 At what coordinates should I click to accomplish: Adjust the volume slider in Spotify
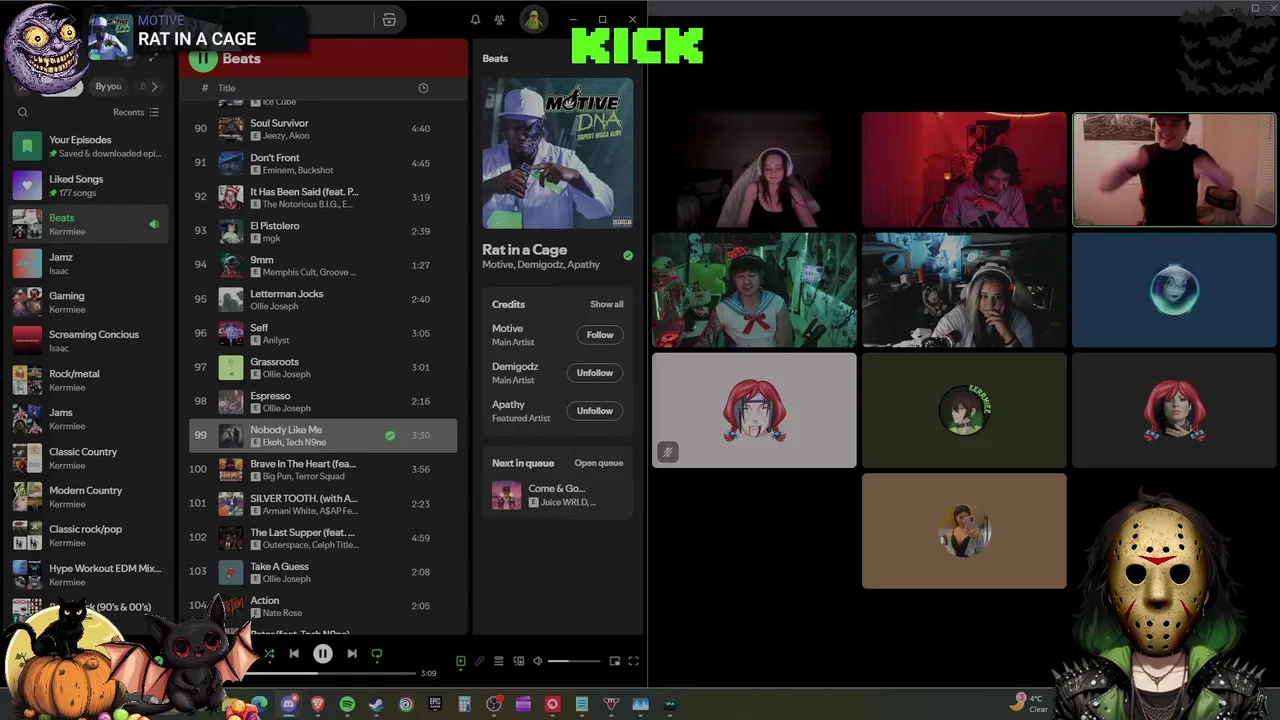click(574, 661)
